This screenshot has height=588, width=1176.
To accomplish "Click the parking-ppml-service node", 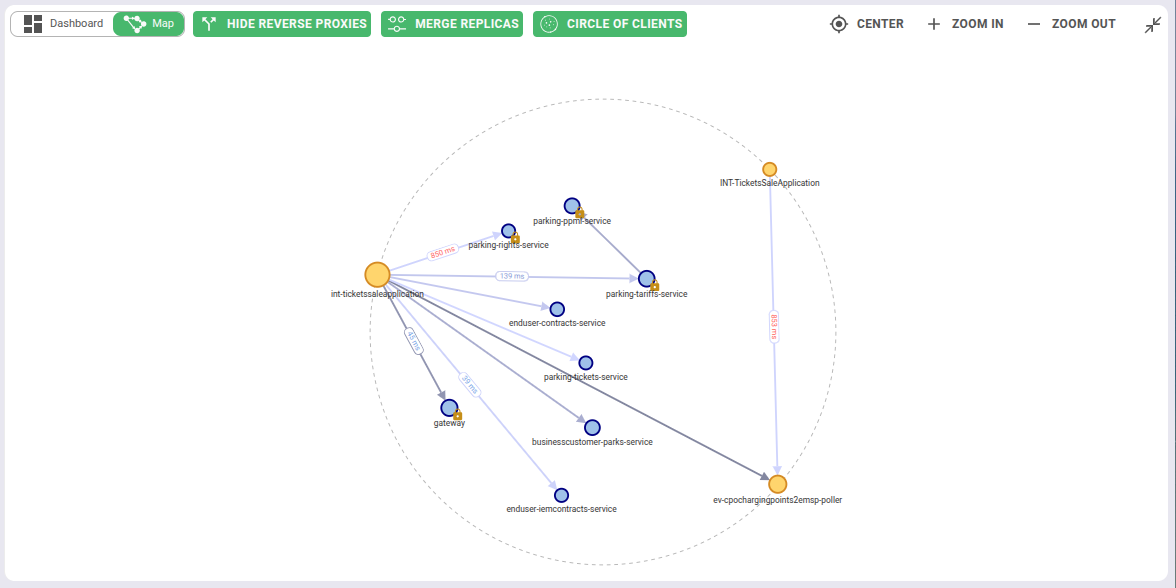I will 572,206.
